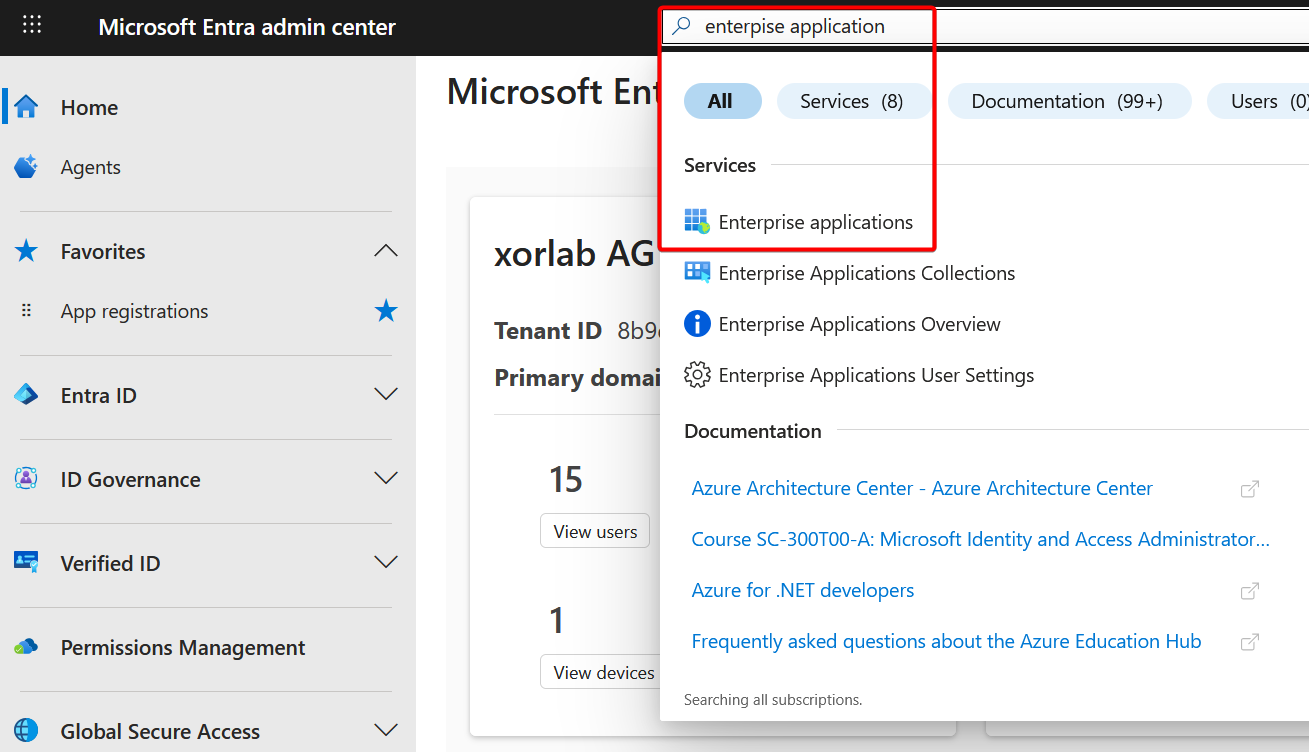Click the user count 15
1309x752 pixels.
click(x=566, y=480)
